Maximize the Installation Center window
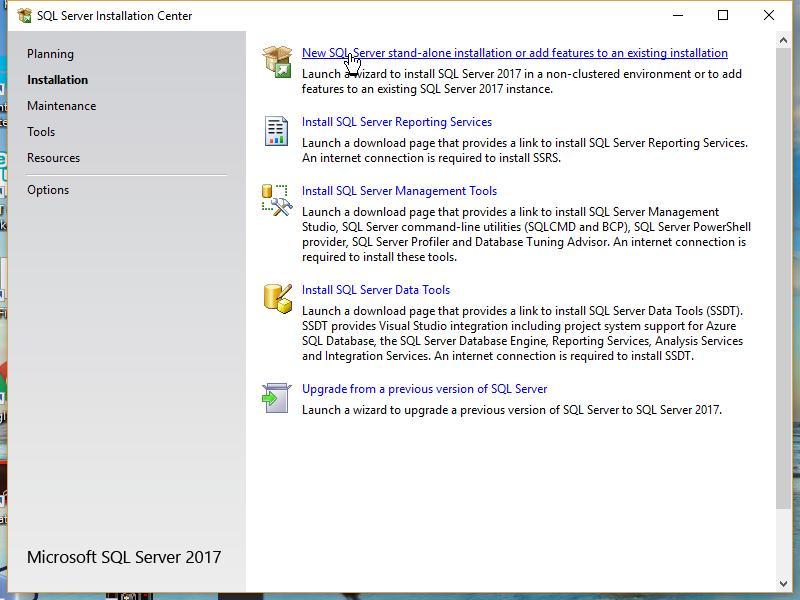 [x=722, y=15]
